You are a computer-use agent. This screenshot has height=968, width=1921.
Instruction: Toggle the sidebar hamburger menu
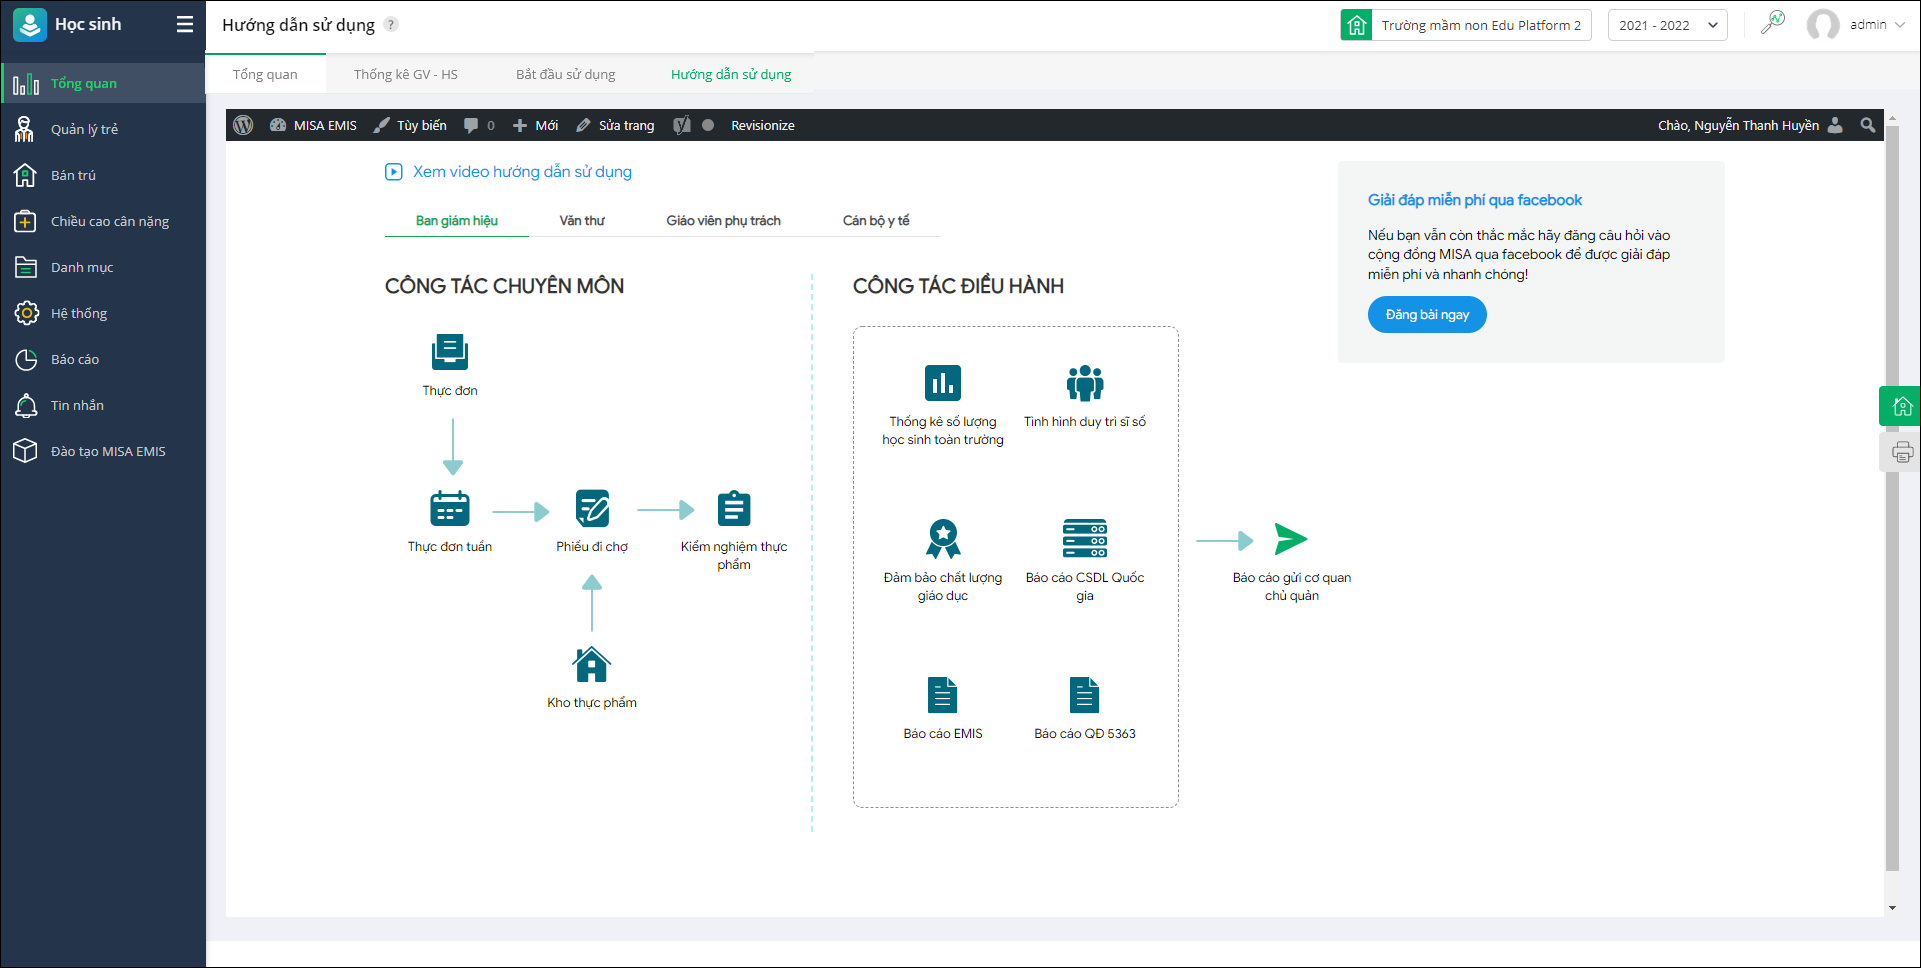pyautogui.click(x=185, y=24)
